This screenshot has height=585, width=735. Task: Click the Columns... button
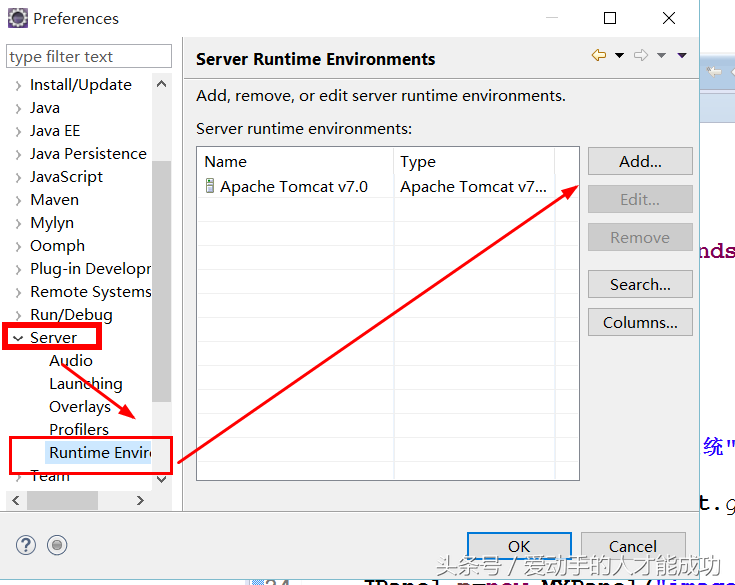point(640,322)
